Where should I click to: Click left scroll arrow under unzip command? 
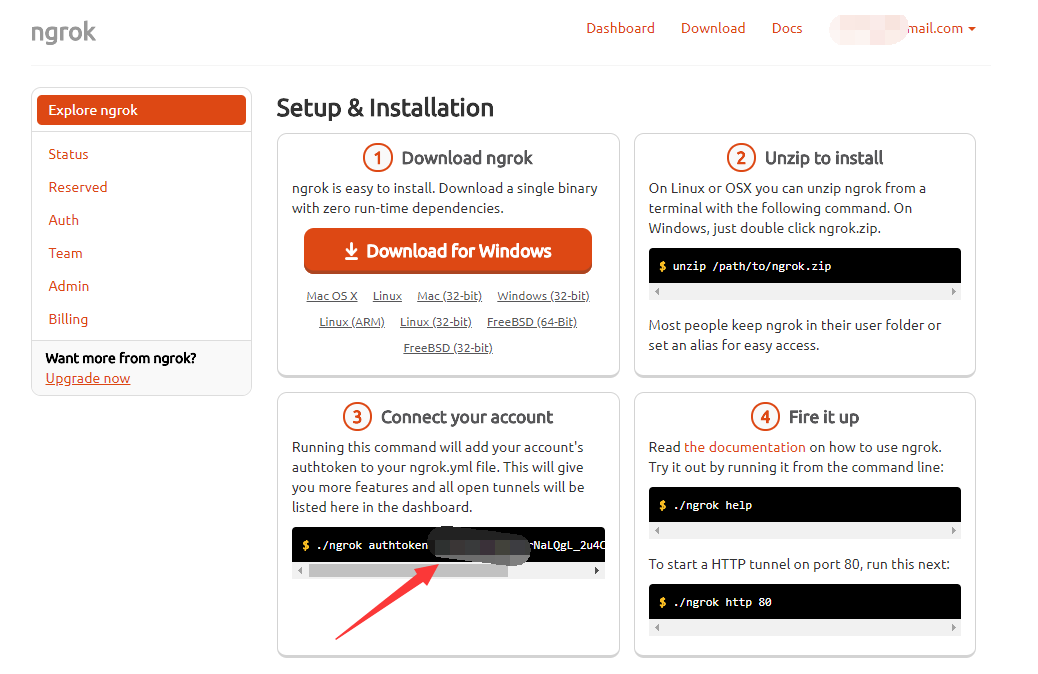pos(657,291)
